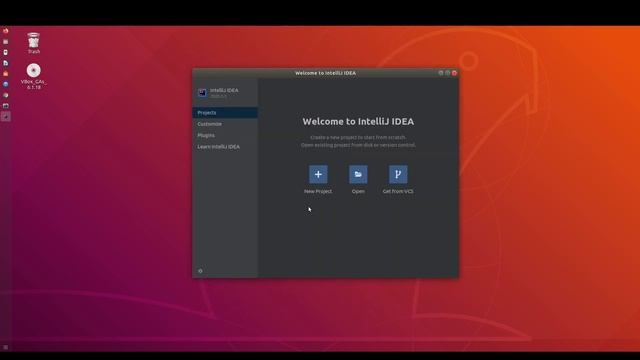Maximize the Welcome to IntelliJ IDEA window
The image size is (640, 360).
[x=448, y=73]
